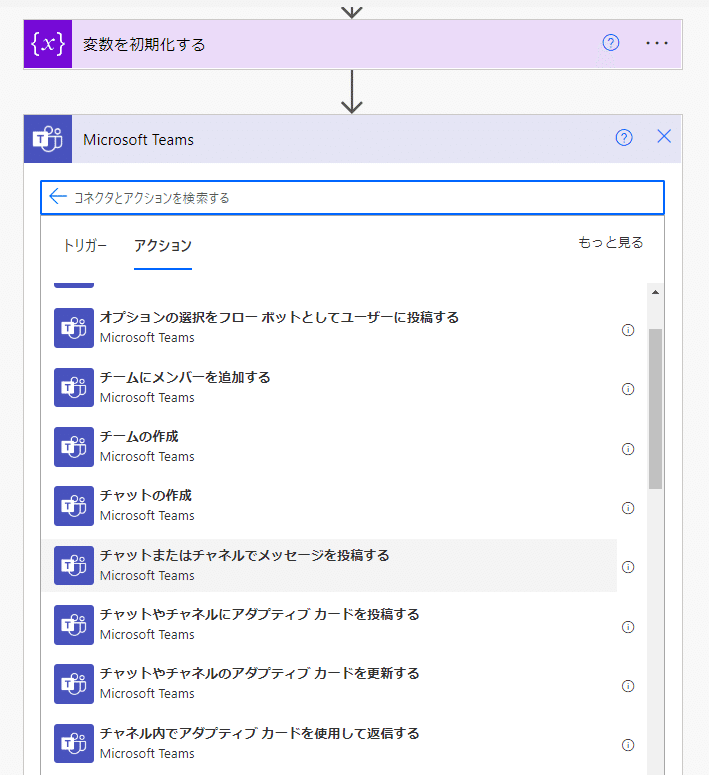Close the Microsoft Teams action picker
This screenshot has height=775, width=709.
click(x=664, y=137)
